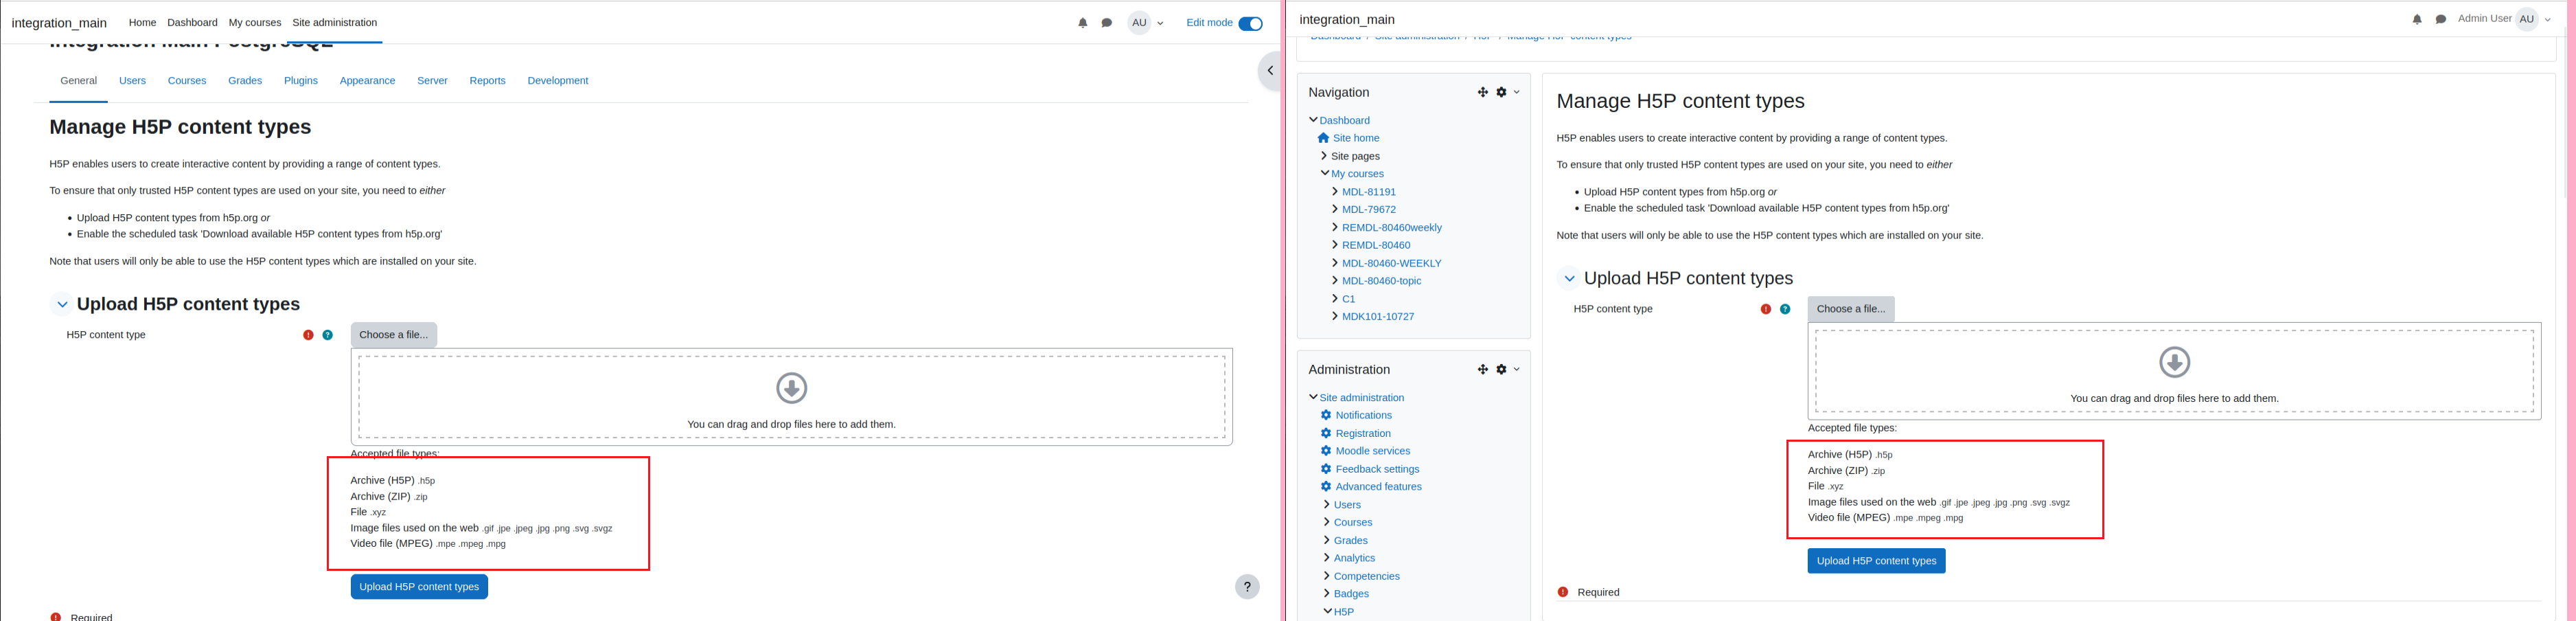The height and width of the screenshot is (621, 2576).
Task: Go to Home in left window navbar
Action: pyautogui.click(x=142, y=22)
